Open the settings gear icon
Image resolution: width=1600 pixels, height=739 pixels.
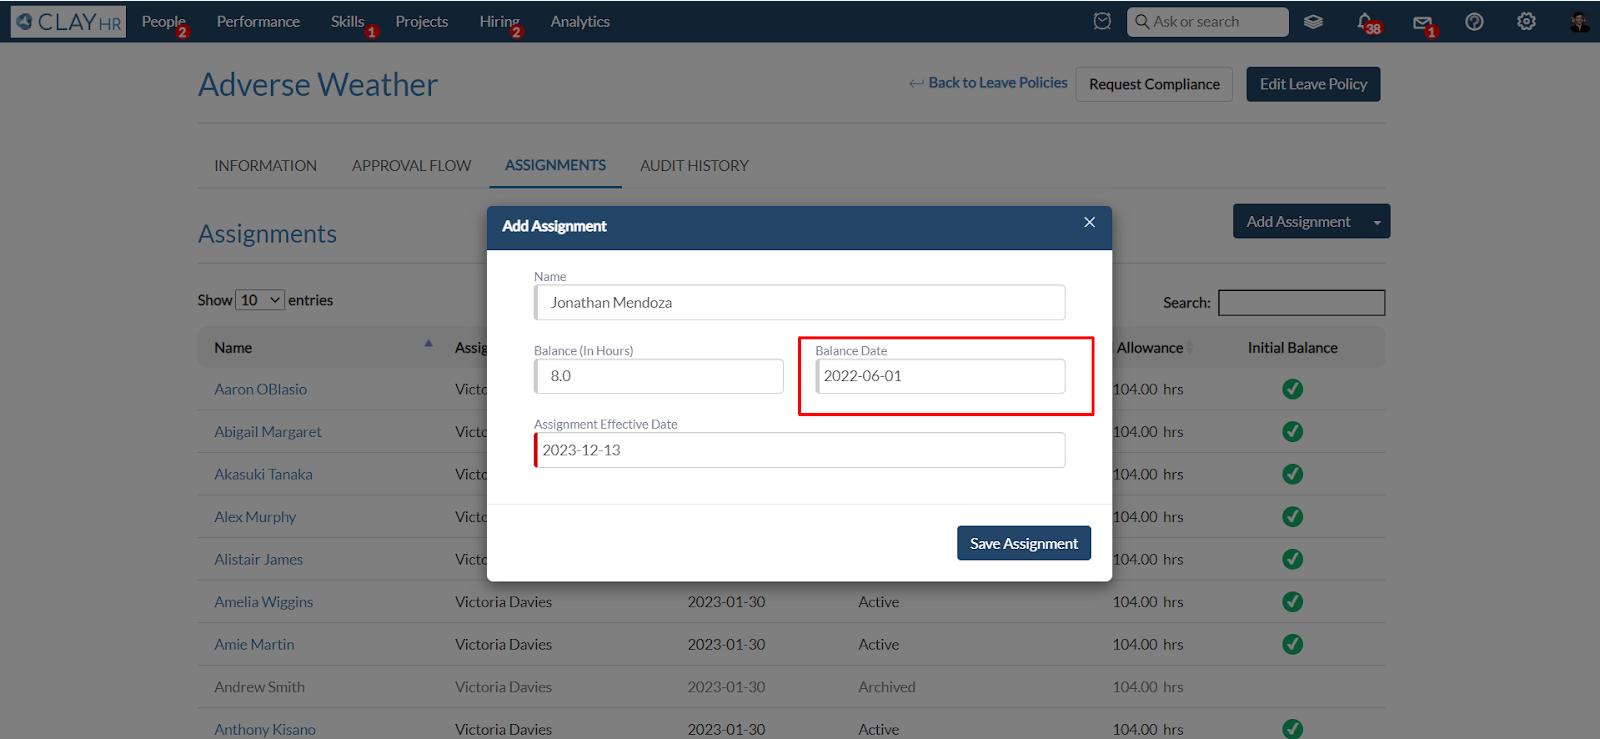tap(1526, 21)
